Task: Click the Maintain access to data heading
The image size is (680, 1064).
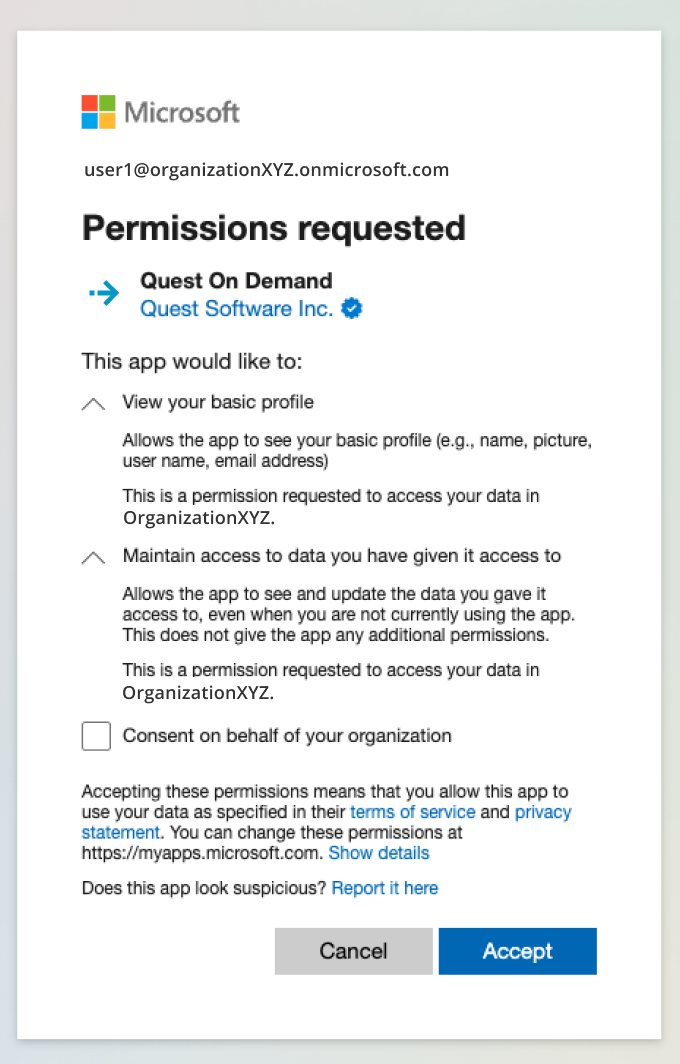Action: pyautogui.click(x=341, y=556)
